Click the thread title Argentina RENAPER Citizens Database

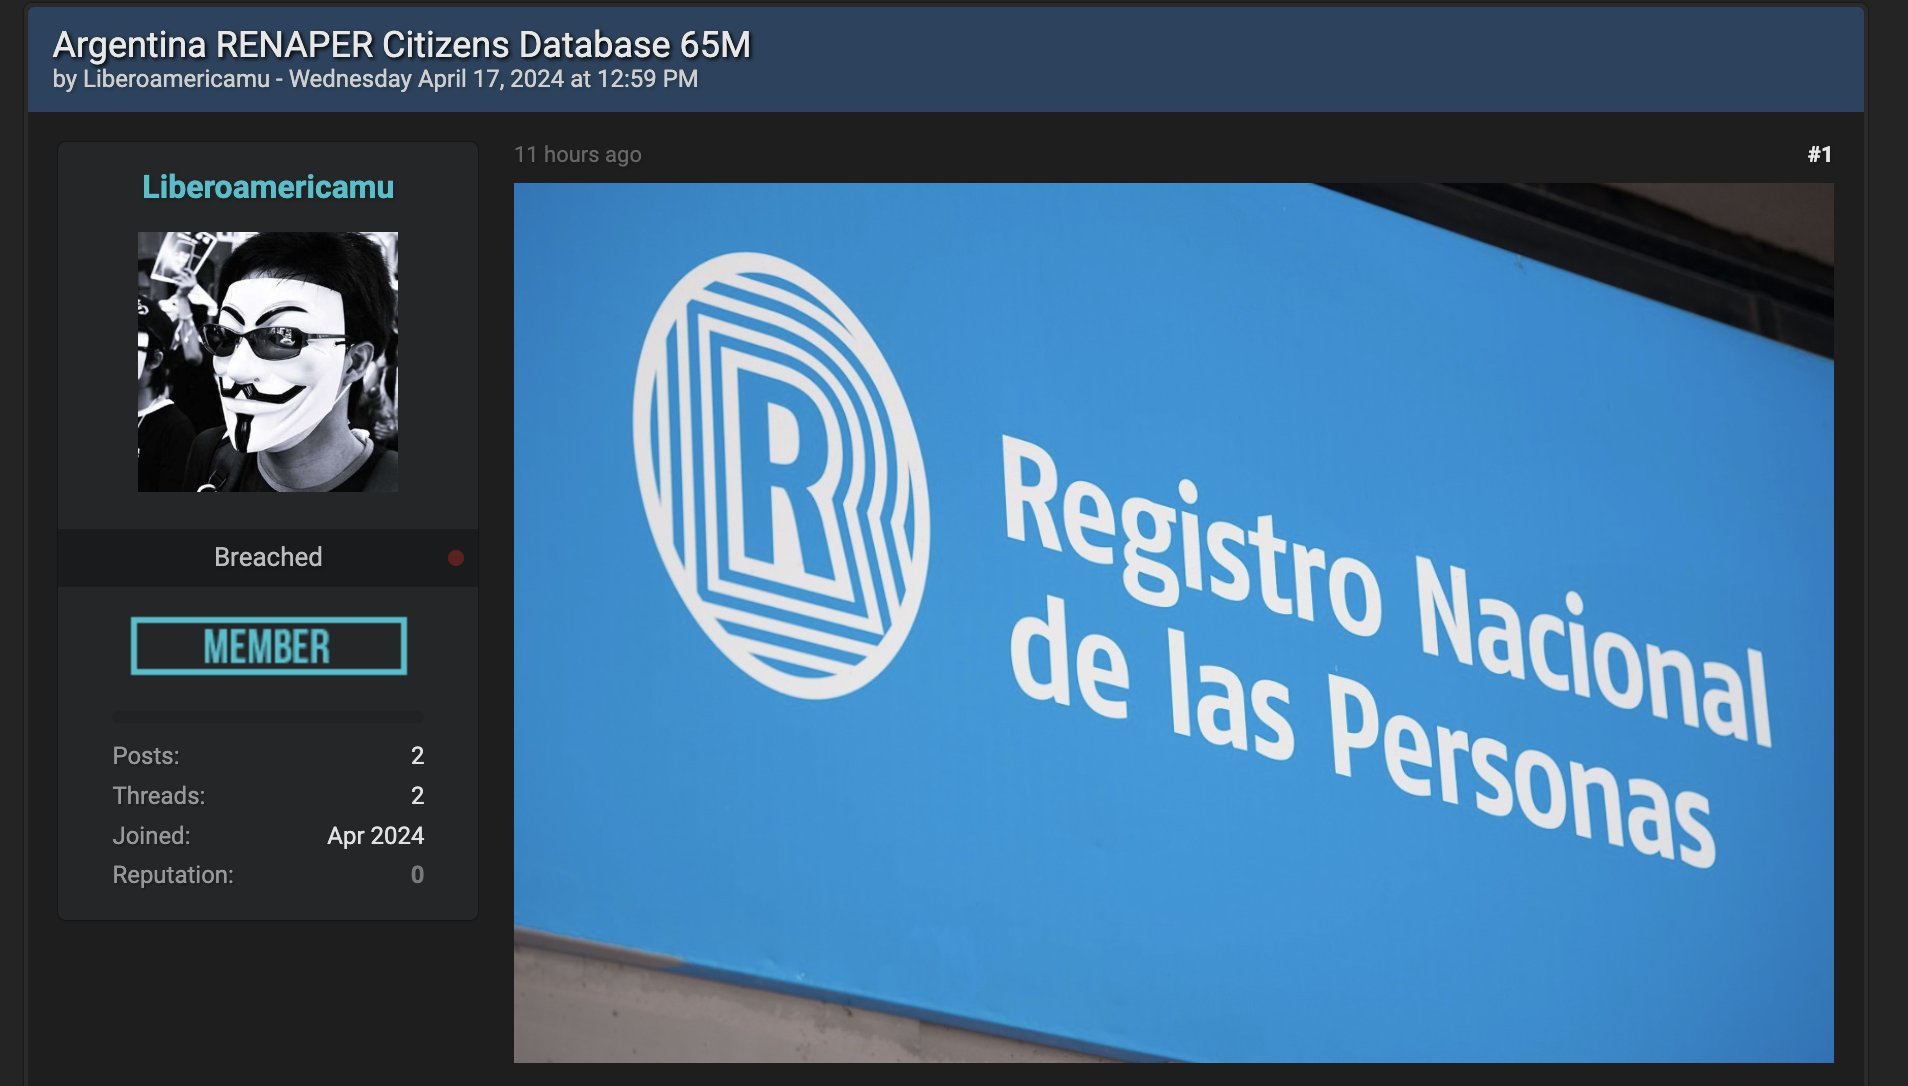click(401, 45)
